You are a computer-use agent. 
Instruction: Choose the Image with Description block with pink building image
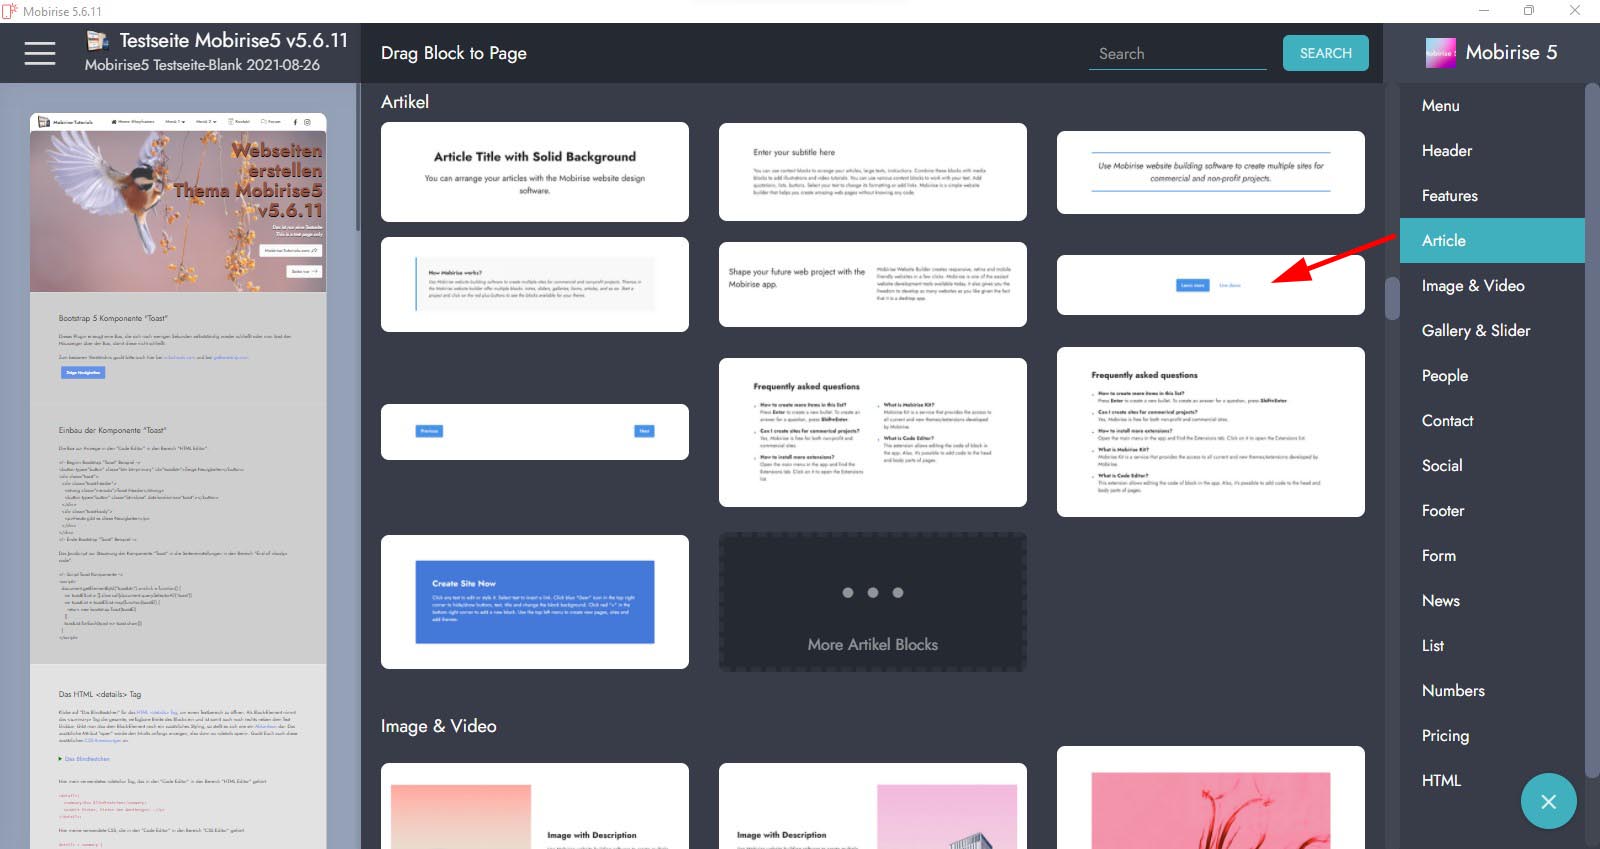click(873, 806)
